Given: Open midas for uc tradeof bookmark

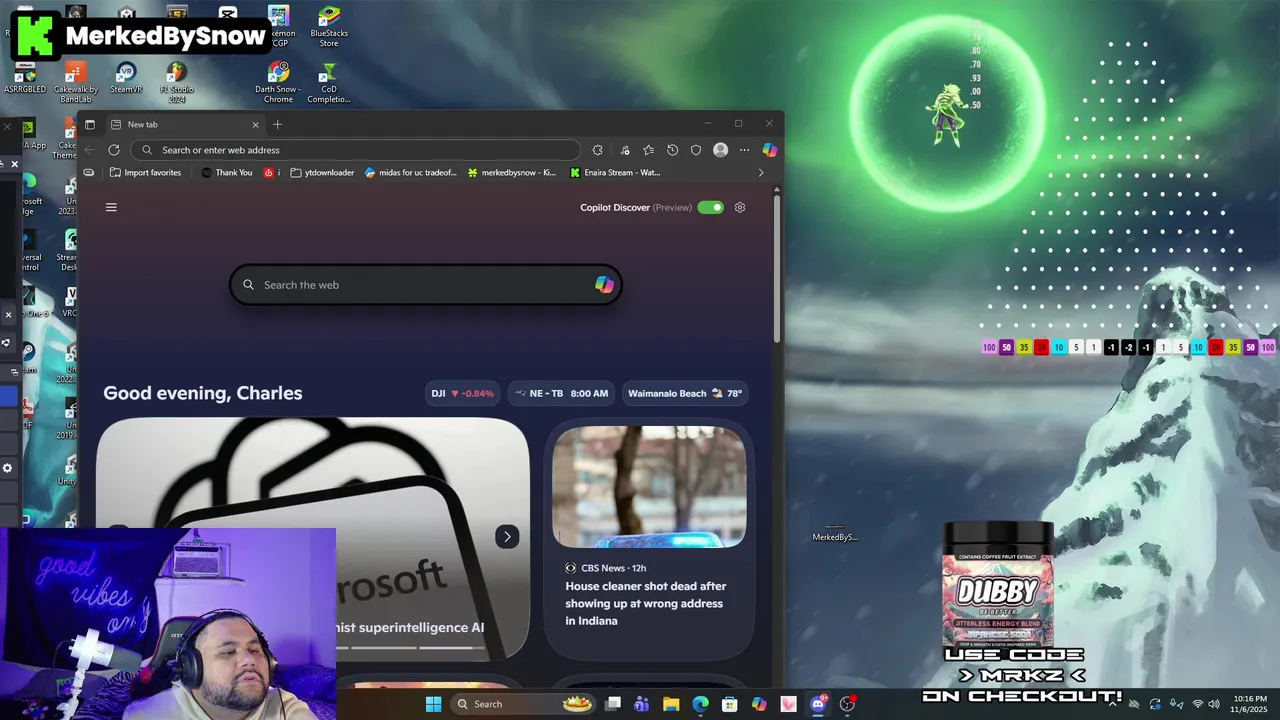Looking at the screenshot, I should pos(411,172).
